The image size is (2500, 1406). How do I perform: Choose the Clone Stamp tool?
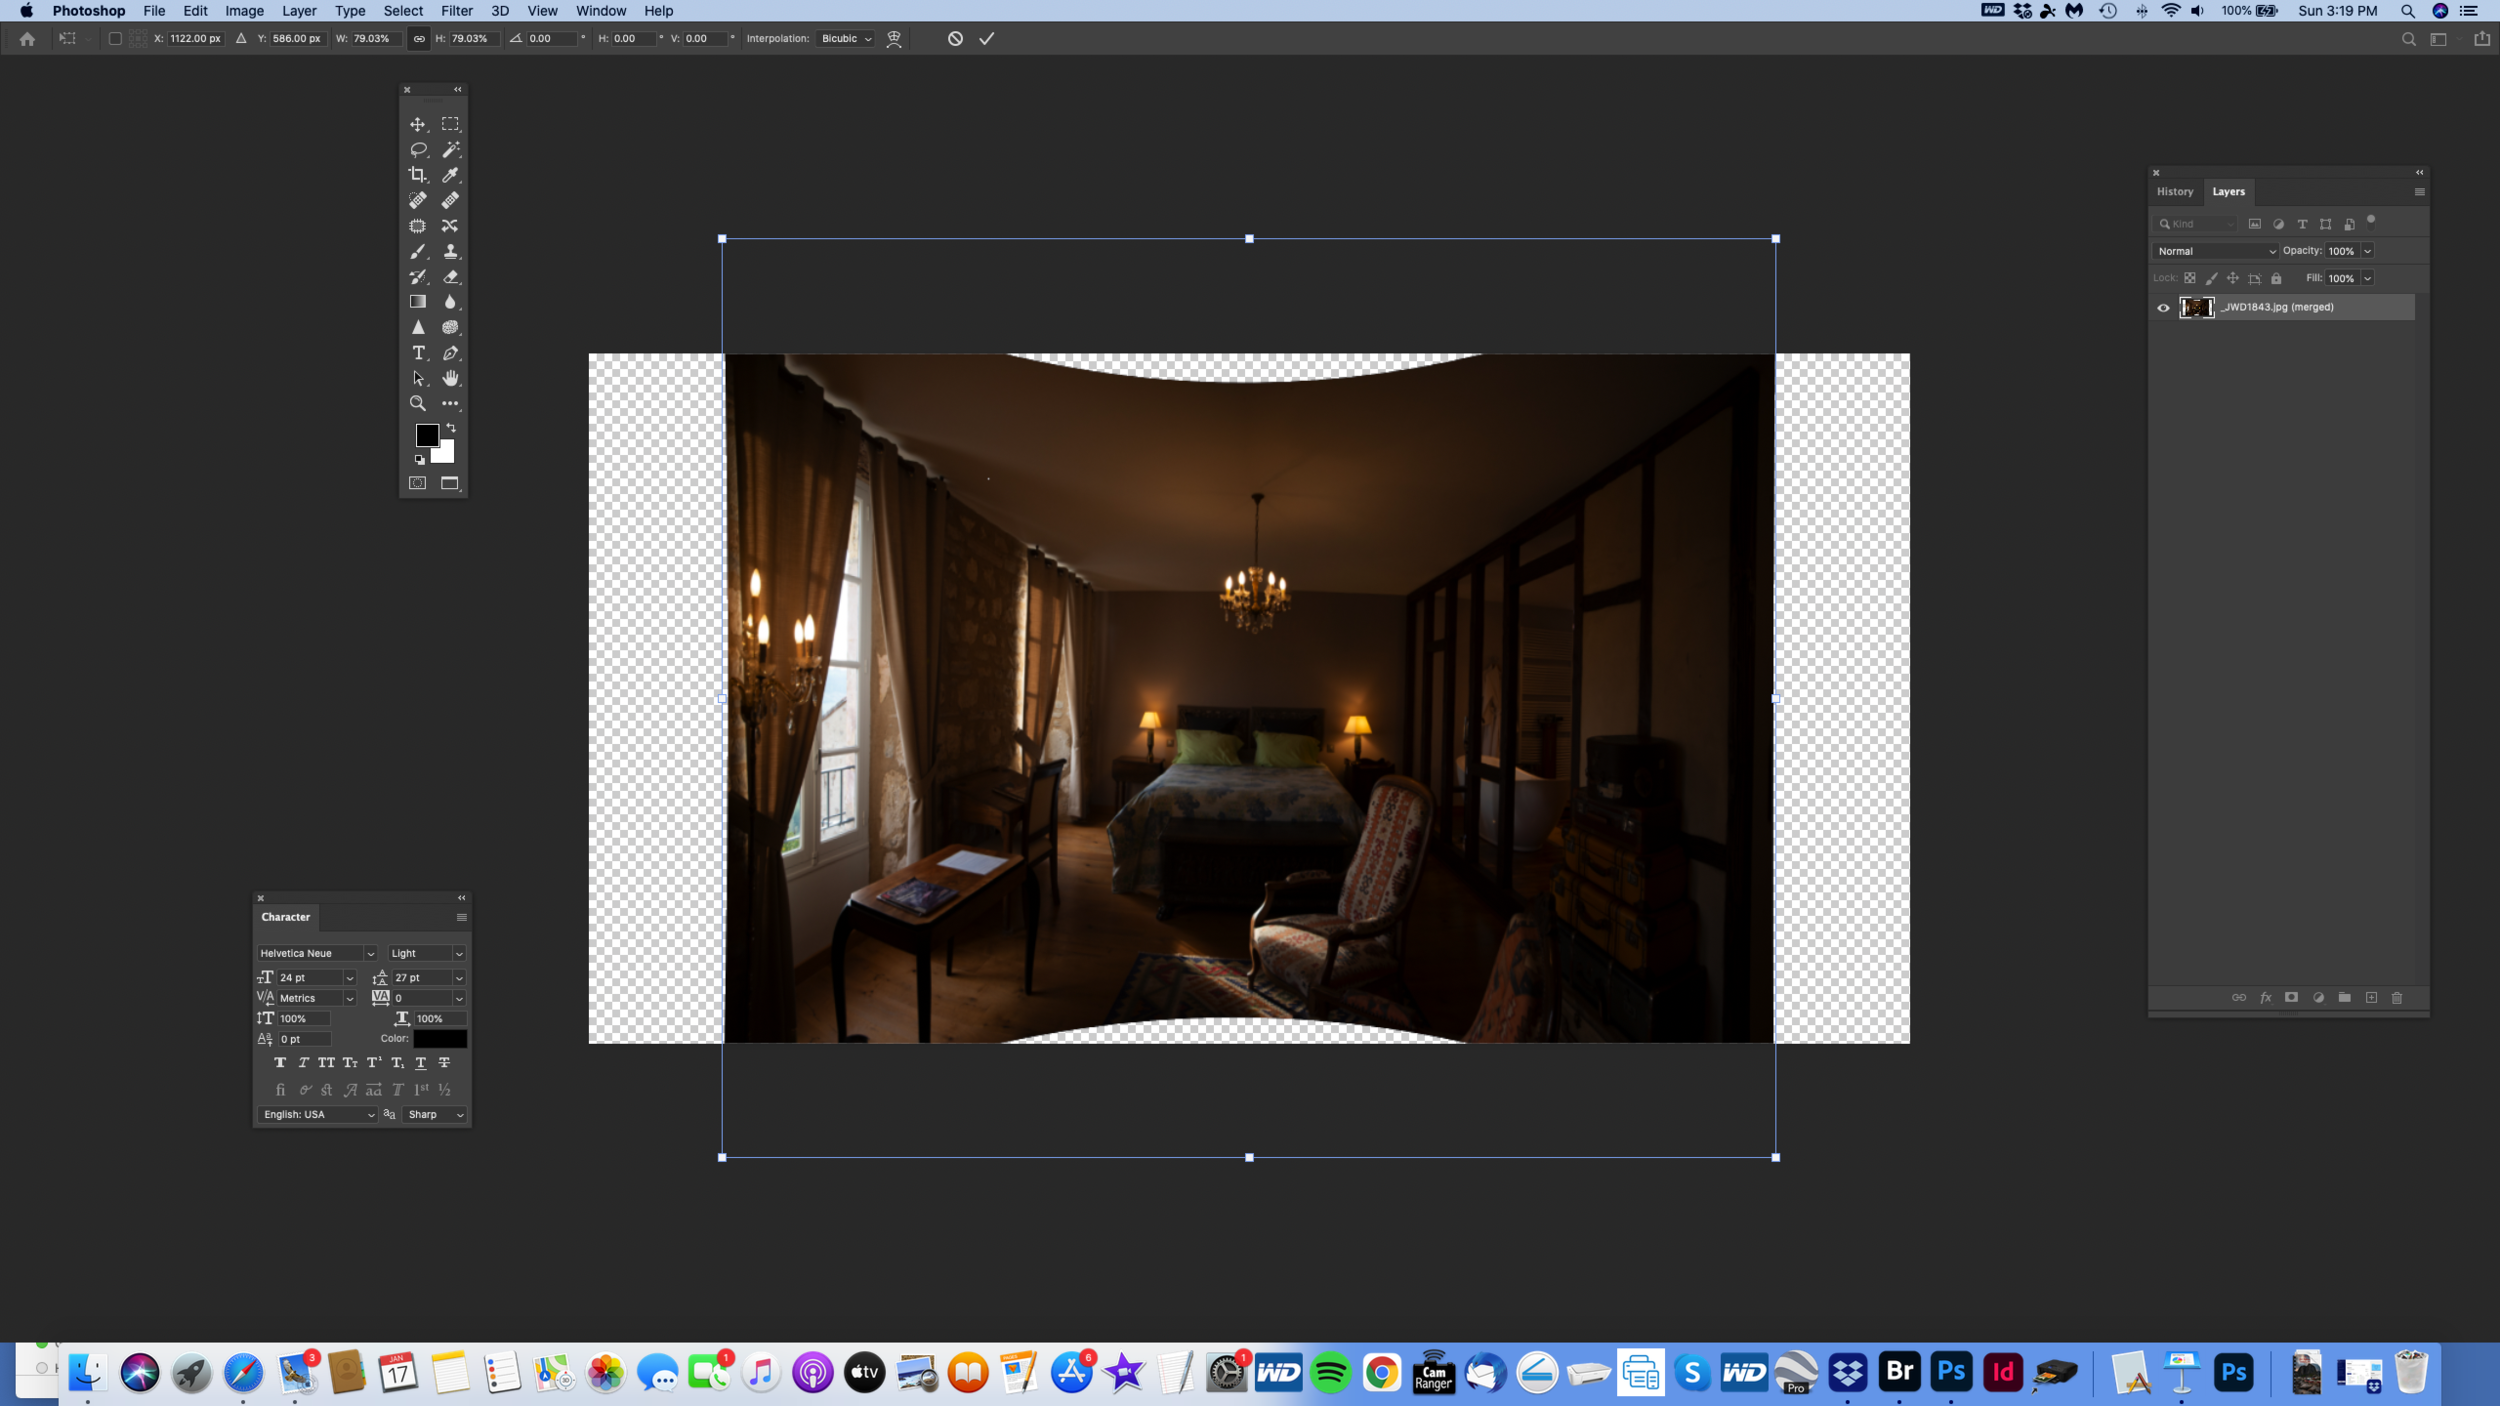(x=451, y=252)
